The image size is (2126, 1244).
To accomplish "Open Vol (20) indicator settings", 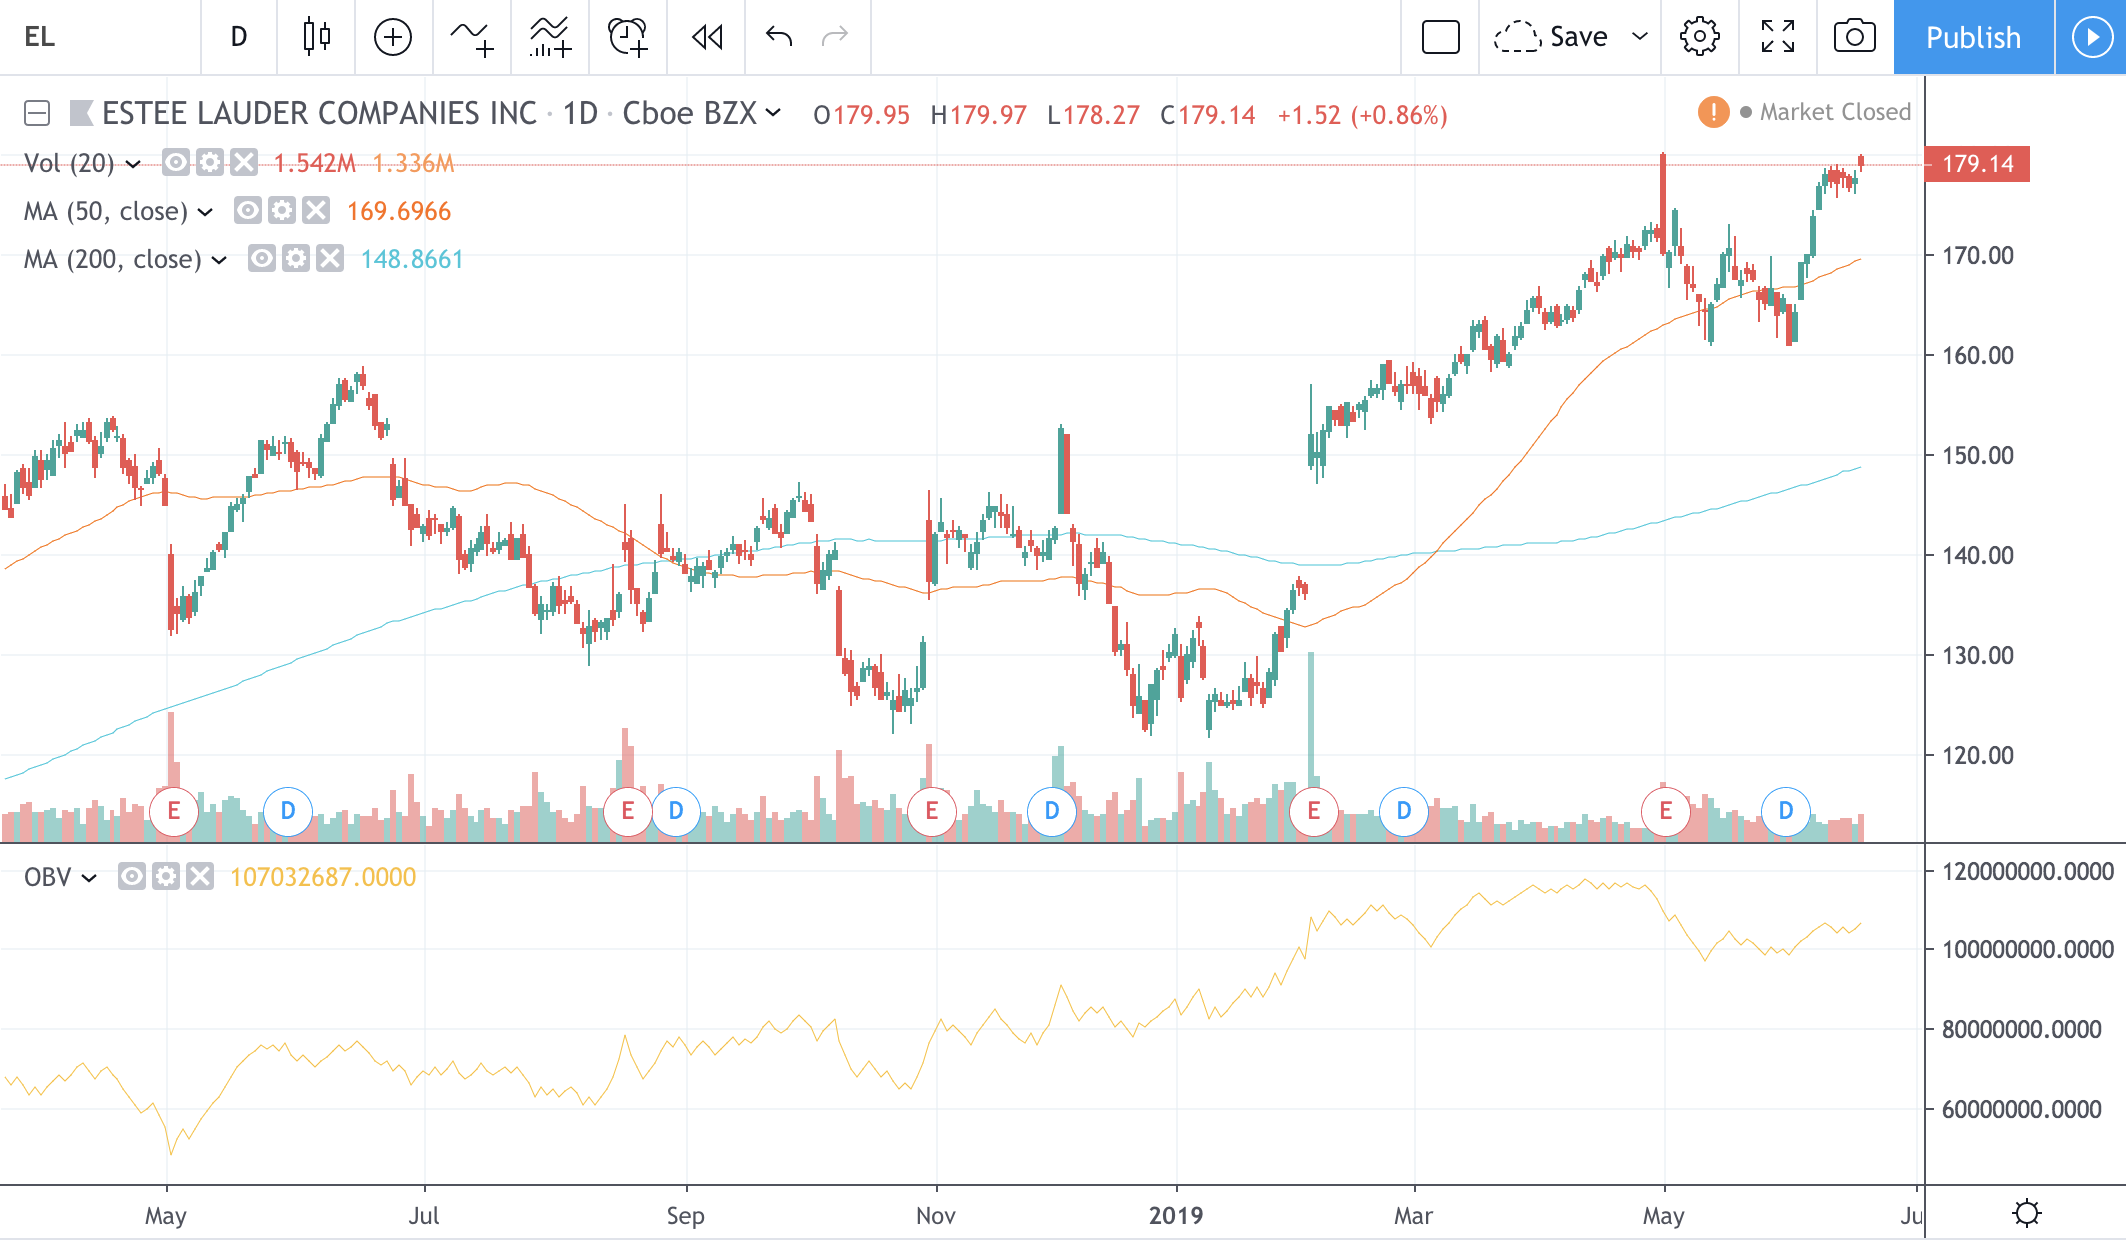I will 210,162.
